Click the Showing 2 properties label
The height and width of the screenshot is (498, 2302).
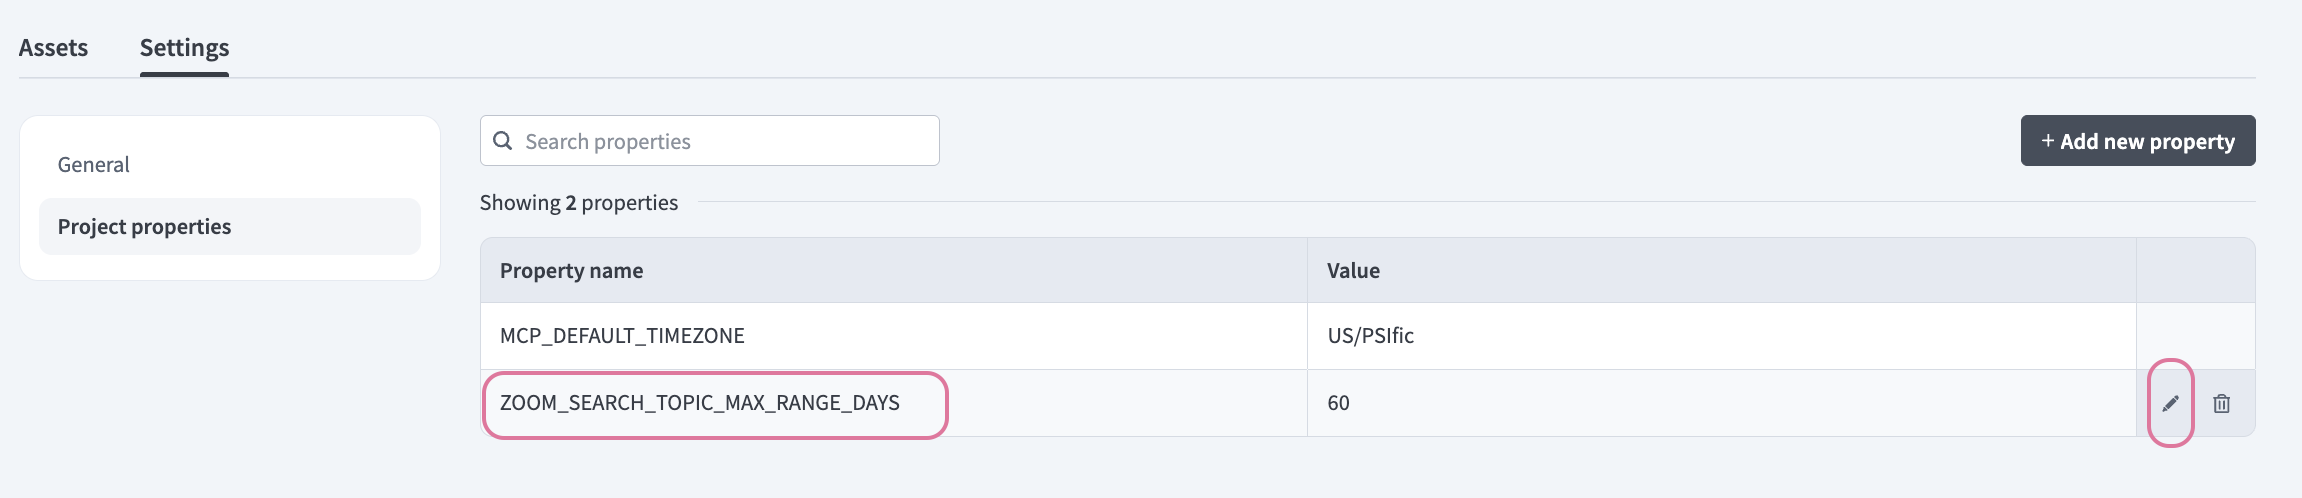point(578,202)
